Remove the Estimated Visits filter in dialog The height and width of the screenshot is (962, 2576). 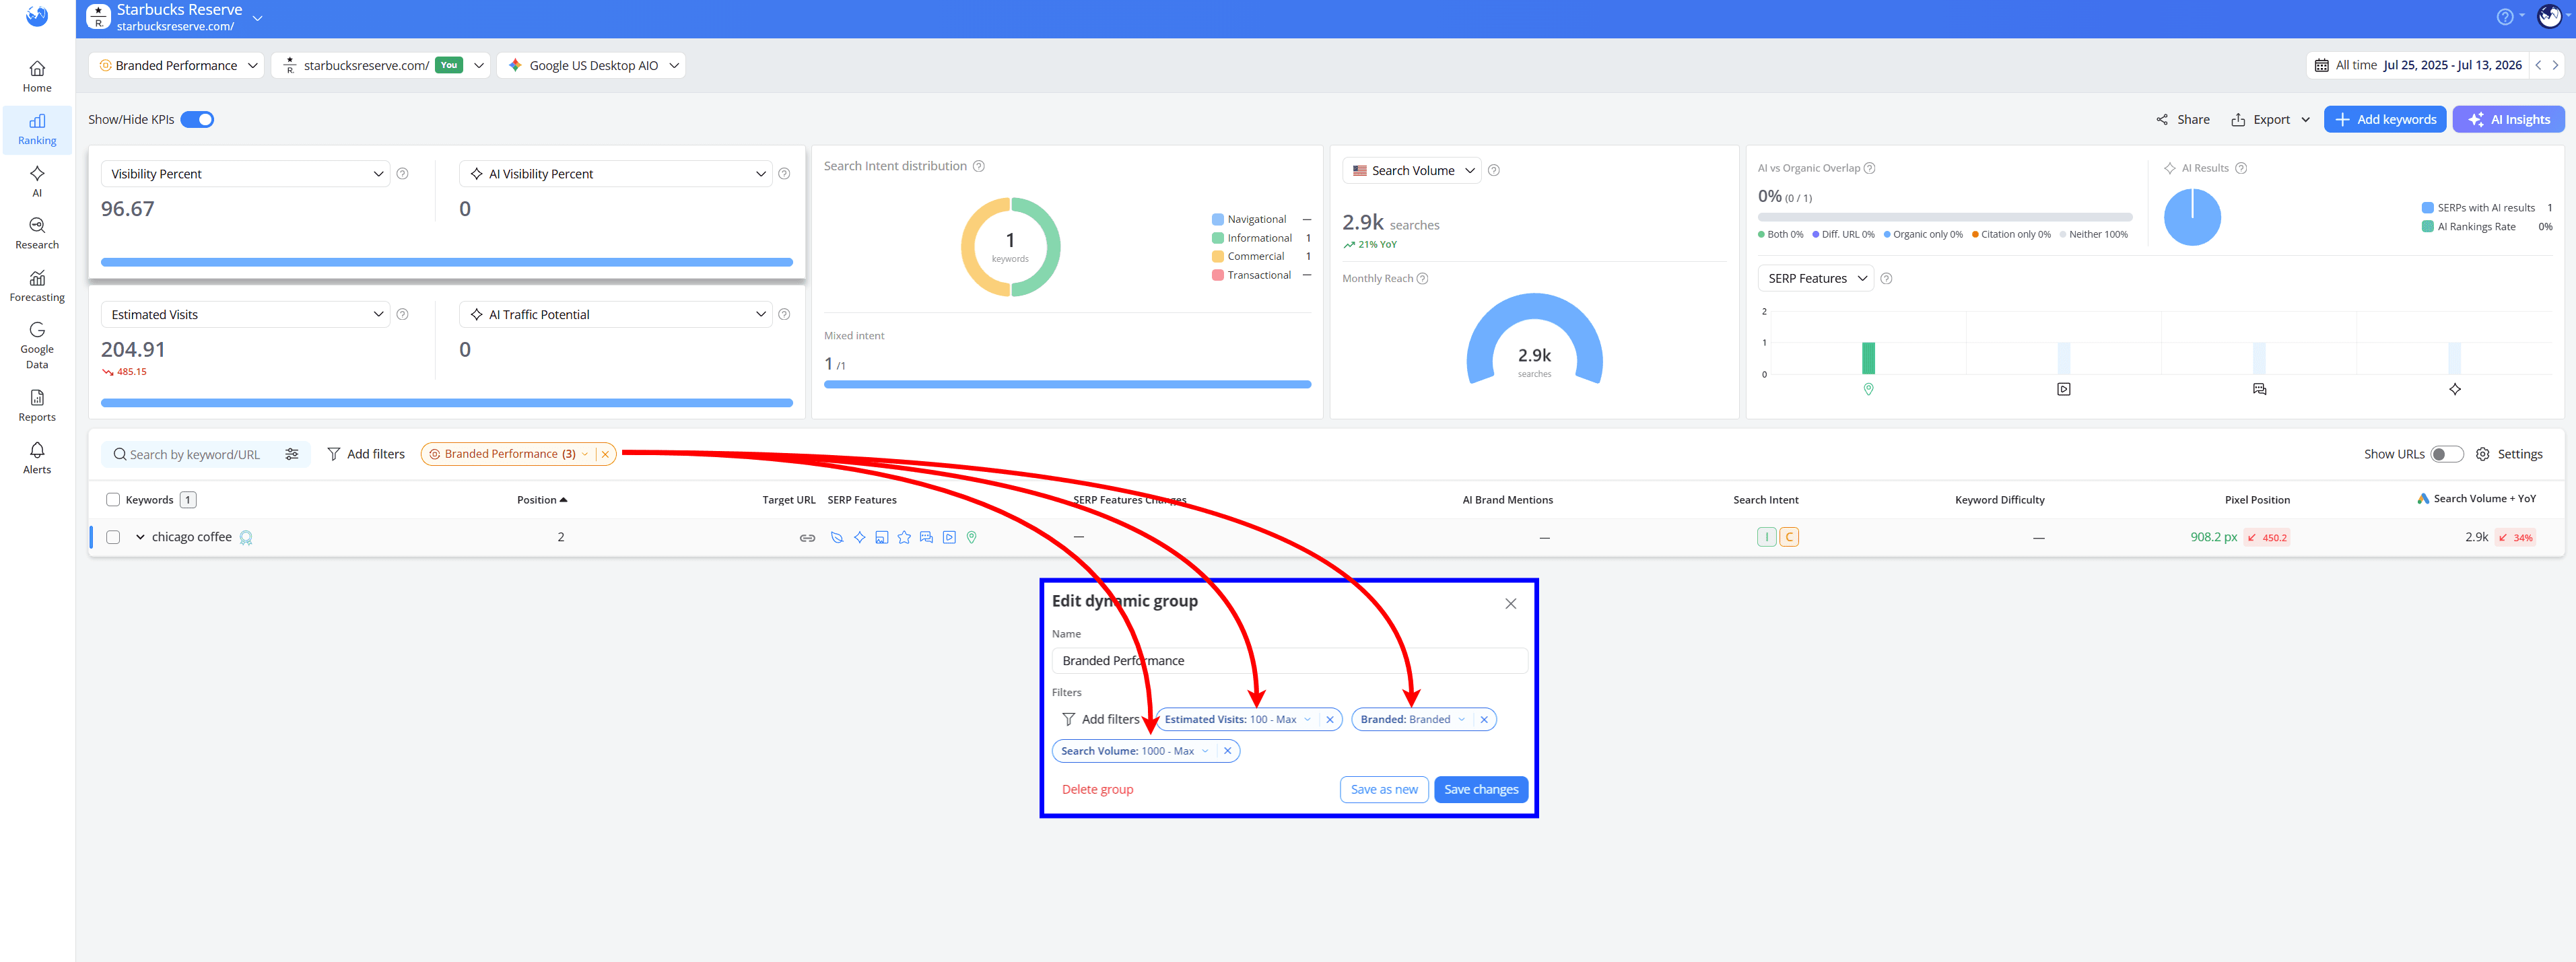point(1329,720)
